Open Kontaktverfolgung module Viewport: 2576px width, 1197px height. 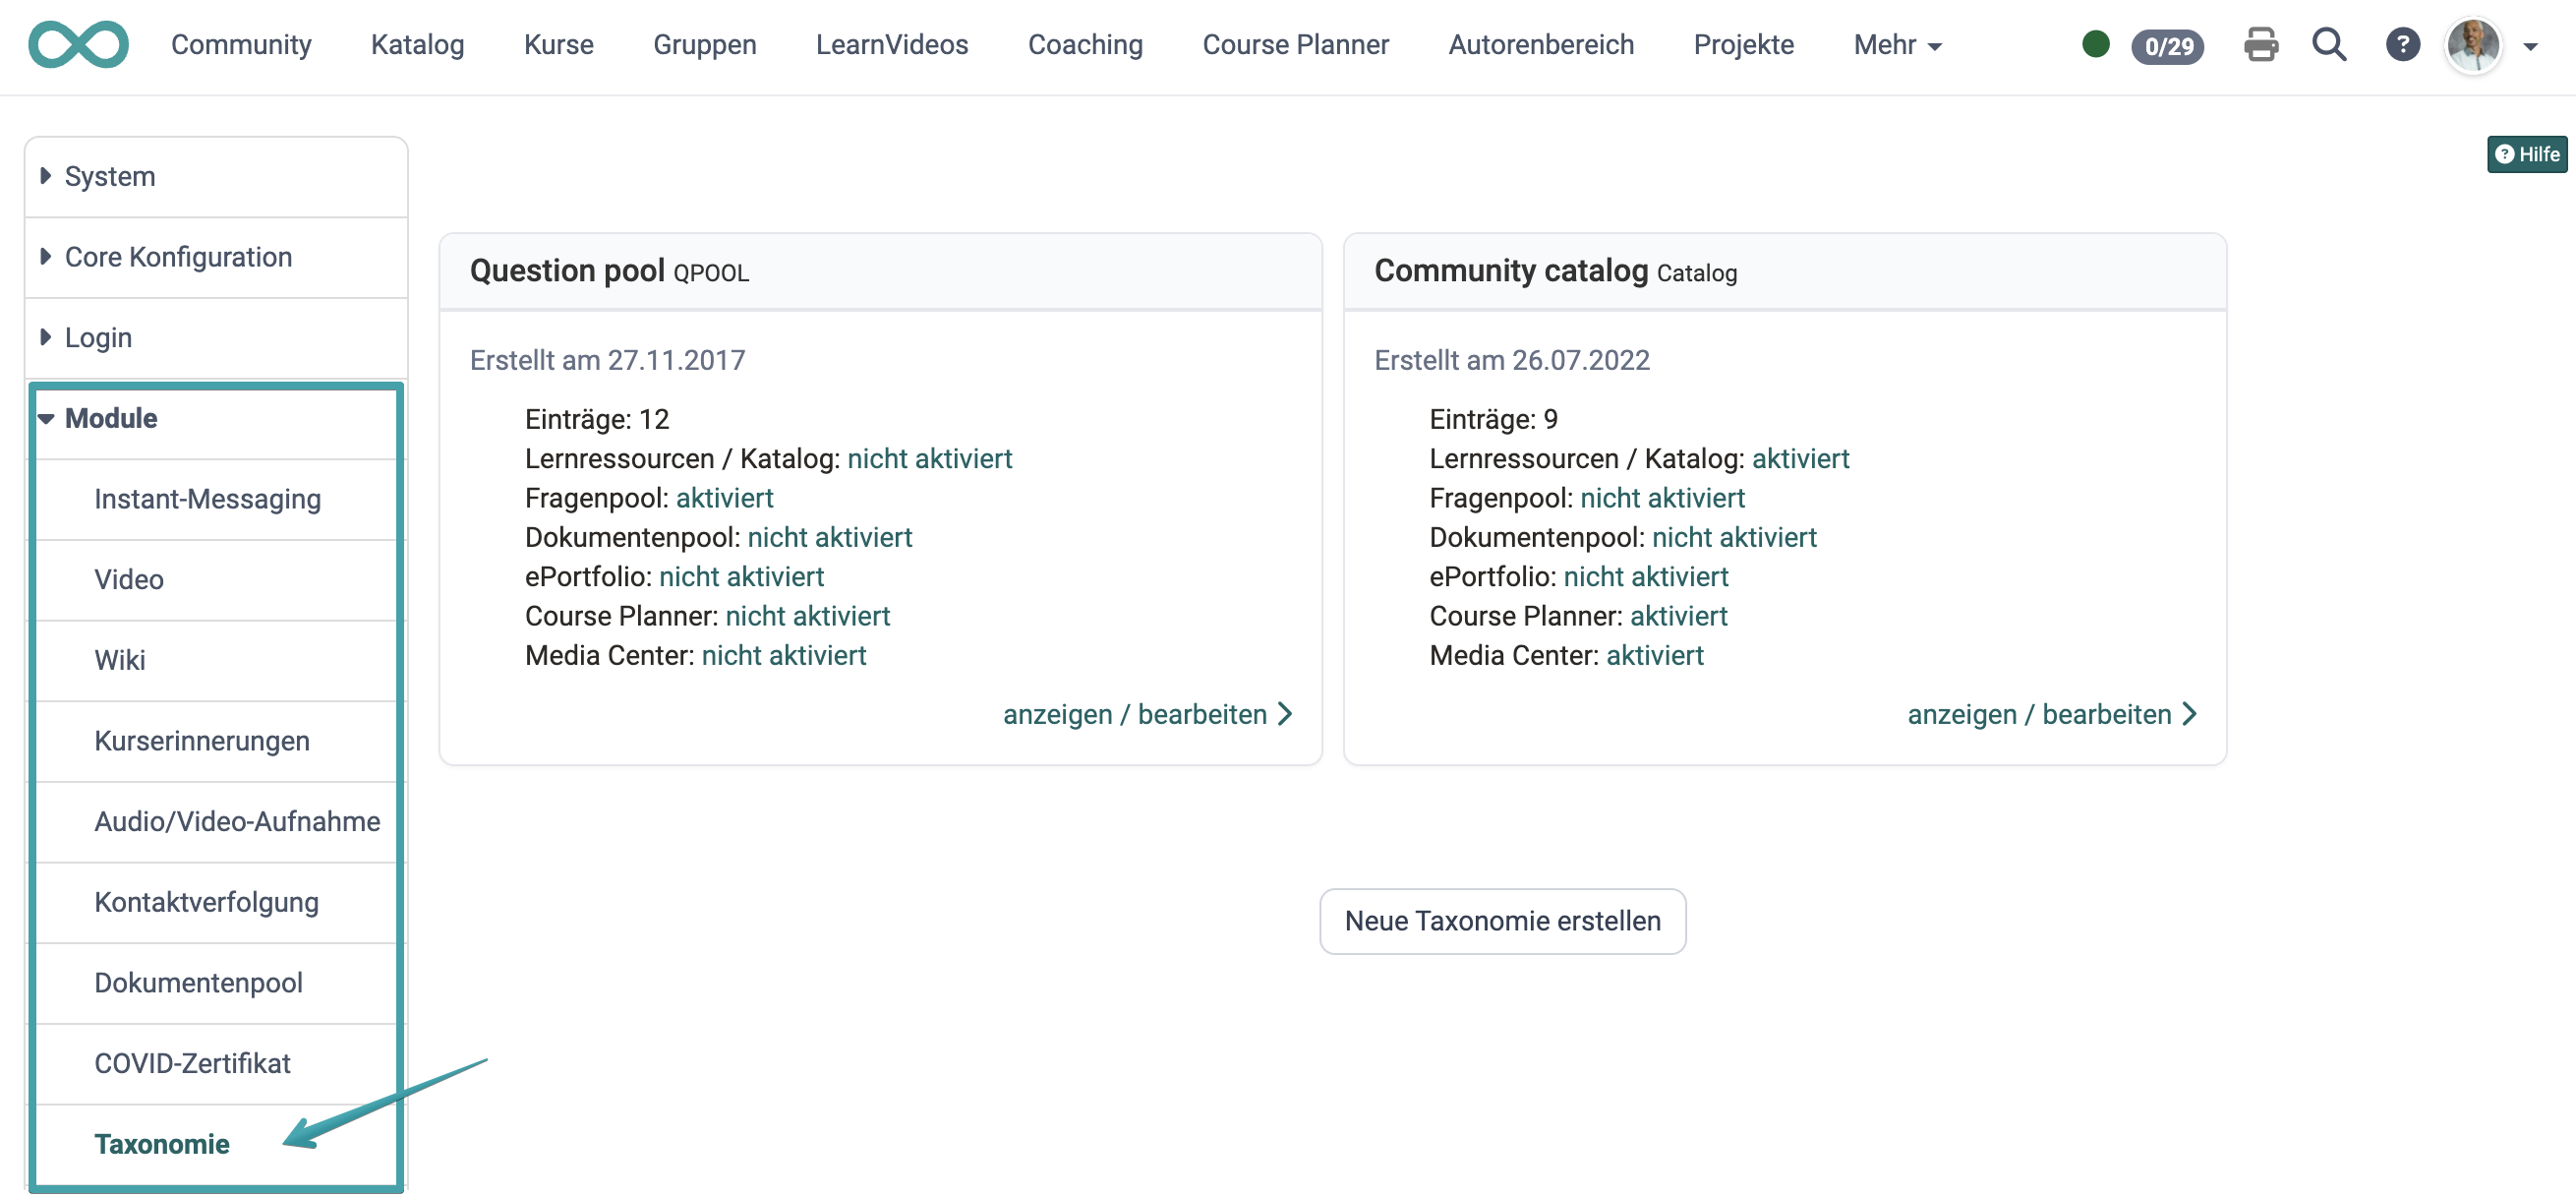pos(216,903)
